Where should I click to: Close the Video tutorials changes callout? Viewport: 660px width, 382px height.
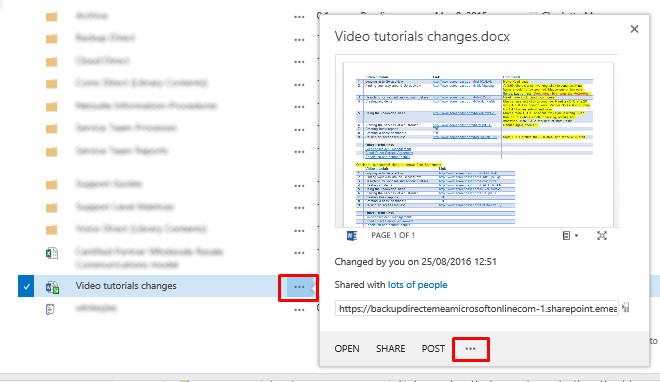pyautogui.click(x=634, y=29)
